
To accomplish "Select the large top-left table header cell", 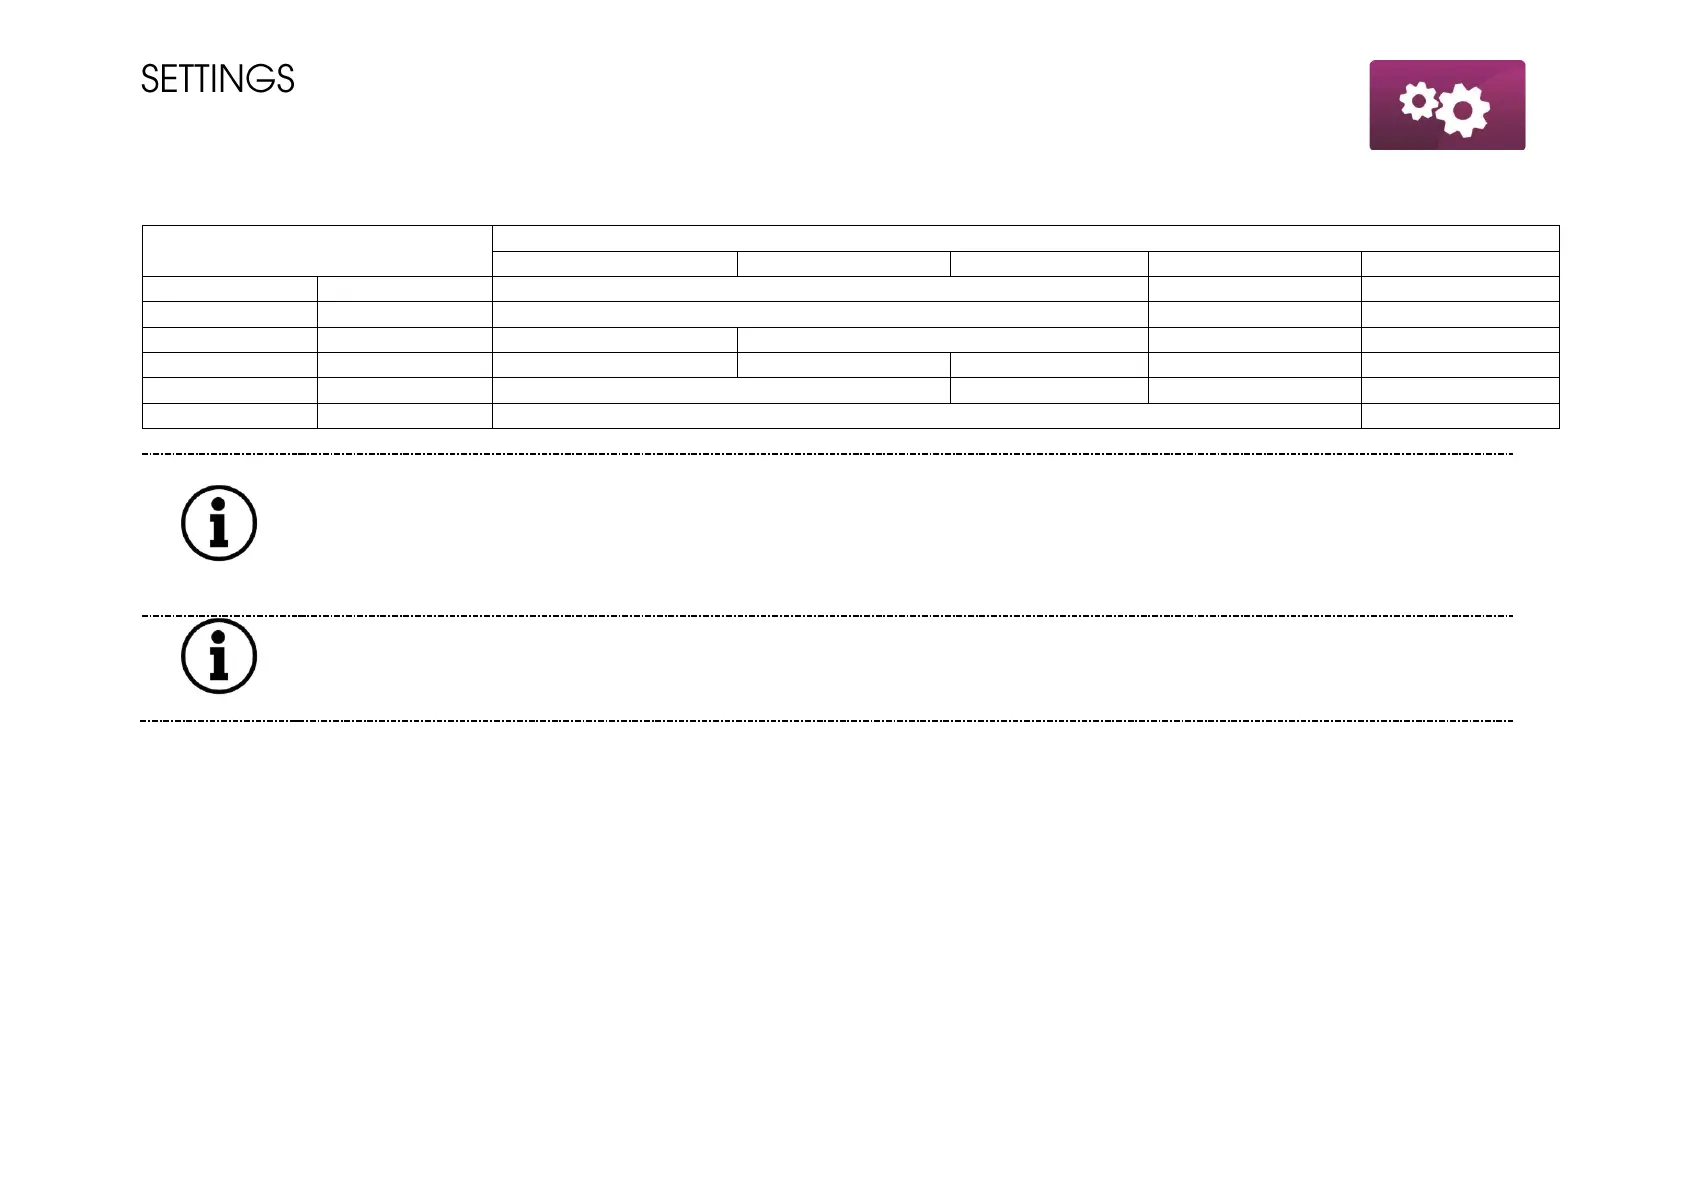I will coord(317,251).
